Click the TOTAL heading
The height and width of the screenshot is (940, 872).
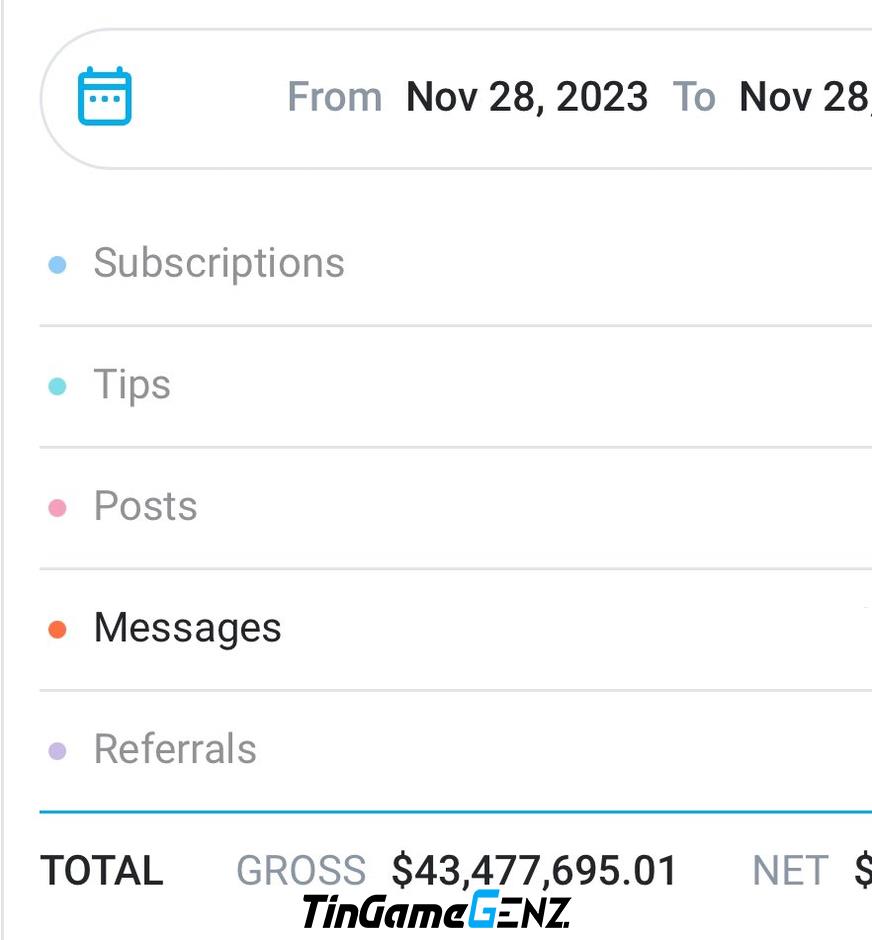click(101, 870)
